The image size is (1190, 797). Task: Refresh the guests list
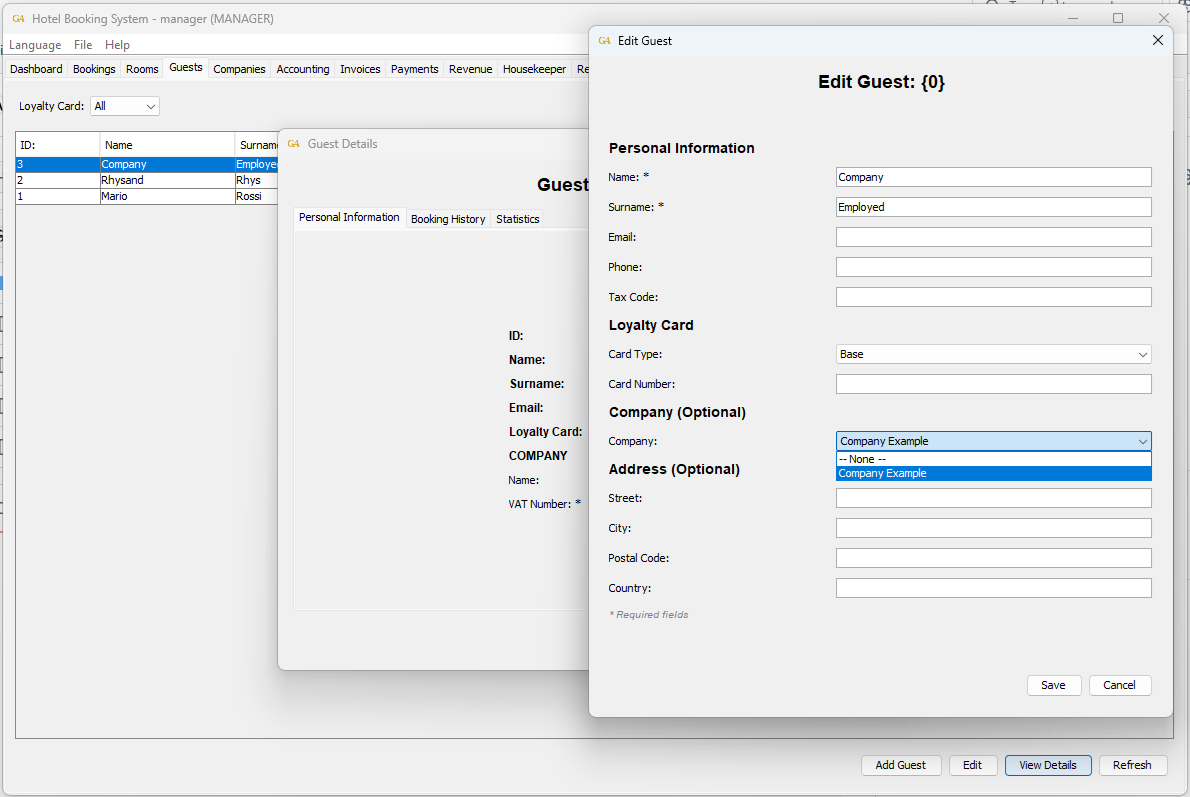point(1132,765)
